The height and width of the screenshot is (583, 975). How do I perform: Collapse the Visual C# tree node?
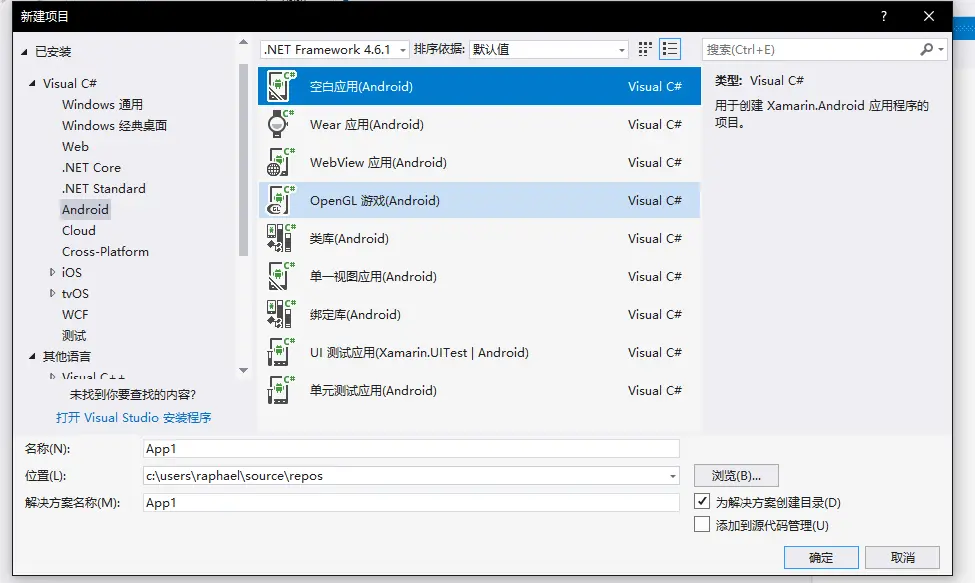[32, 83]
